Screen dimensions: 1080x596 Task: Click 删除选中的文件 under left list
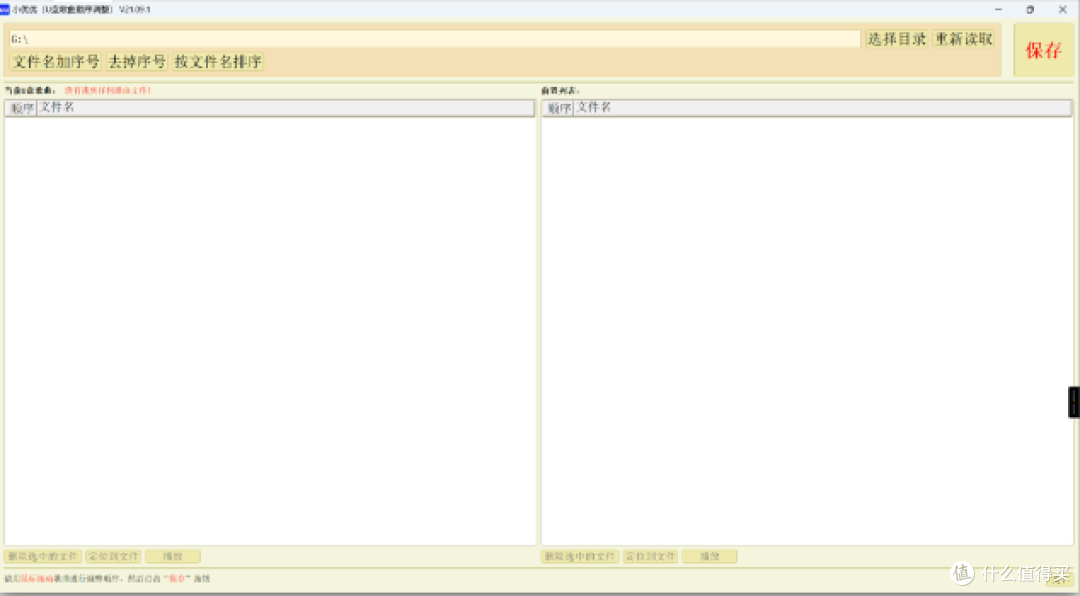[43, 556]
